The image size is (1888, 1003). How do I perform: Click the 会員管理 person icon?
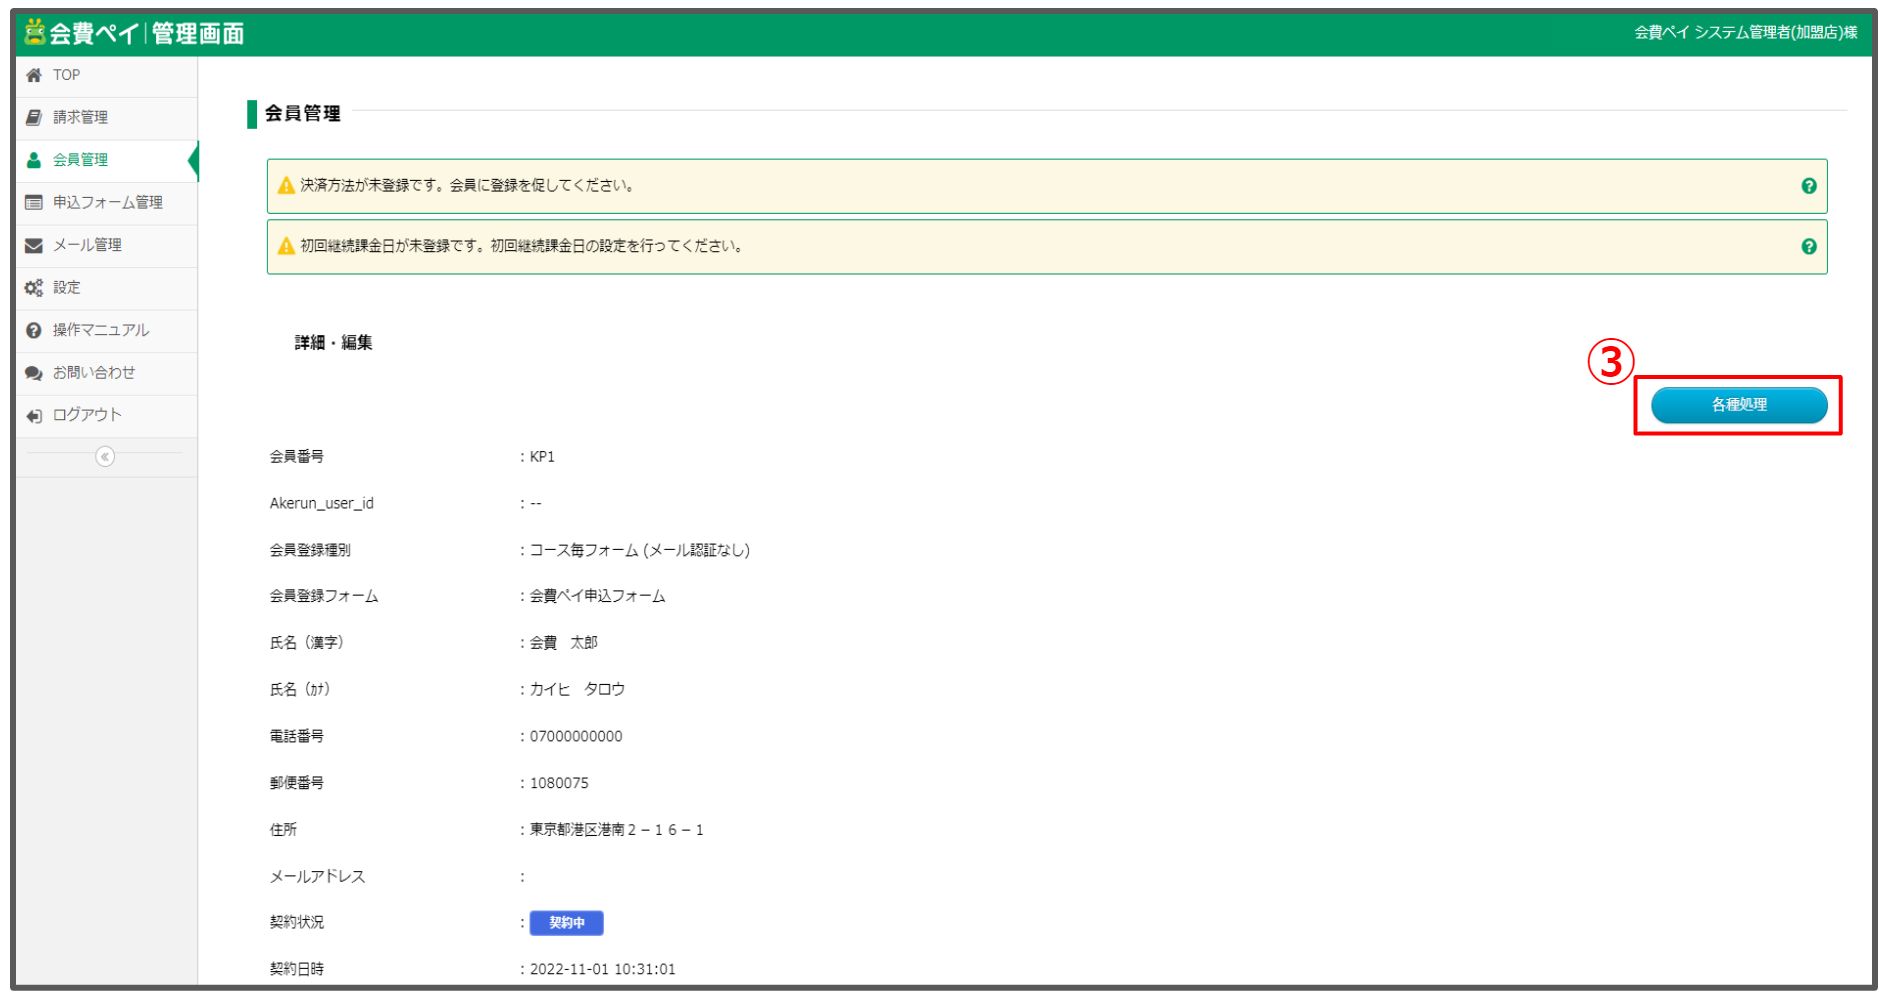coord(34,160)
